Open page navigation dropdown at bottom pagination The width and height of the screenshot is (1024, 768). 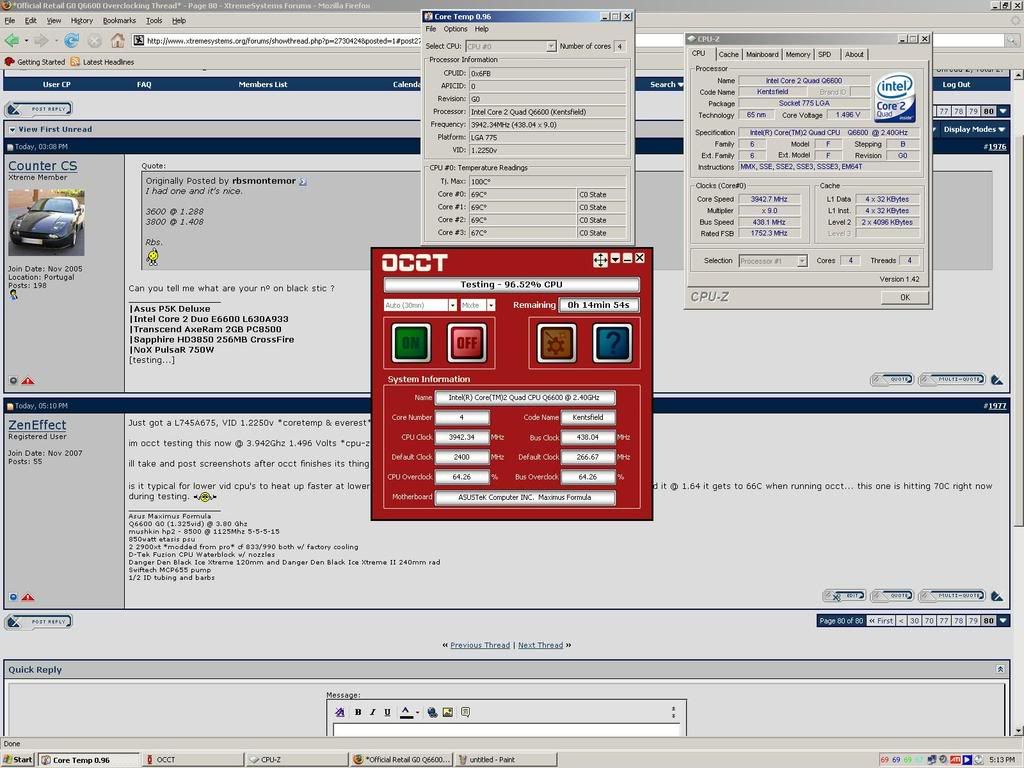pyautogui.click(x=1004, y=620)
